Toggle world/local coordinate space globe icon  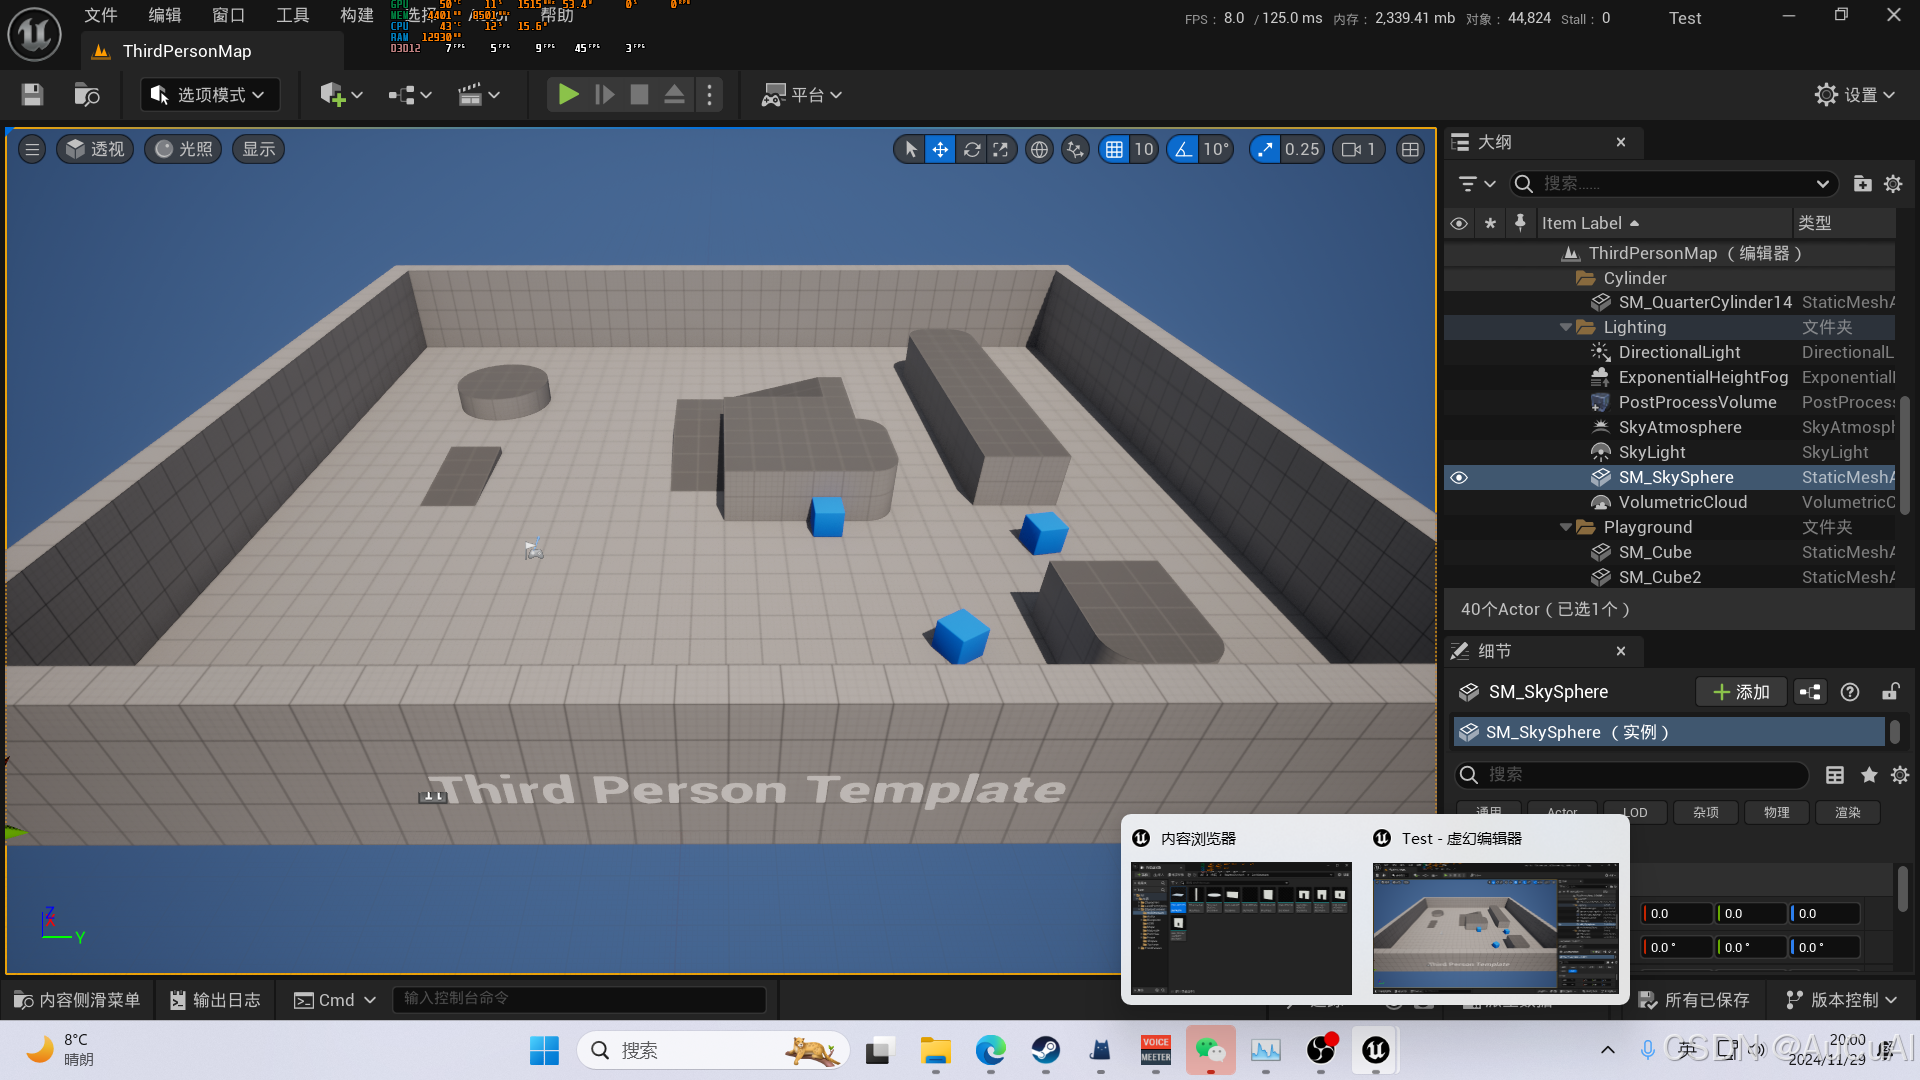coord(1040,150)
